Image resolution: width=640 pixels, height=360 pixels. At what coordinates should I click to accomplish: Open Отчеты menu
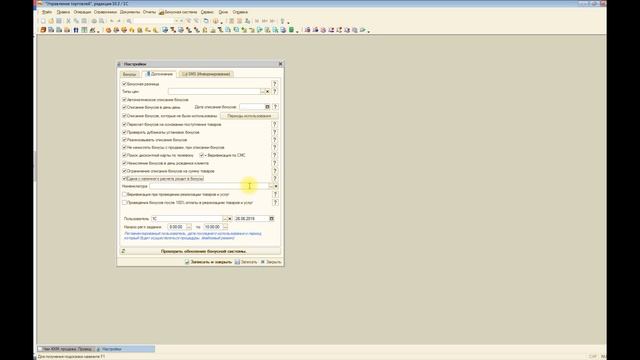[149, 12]
